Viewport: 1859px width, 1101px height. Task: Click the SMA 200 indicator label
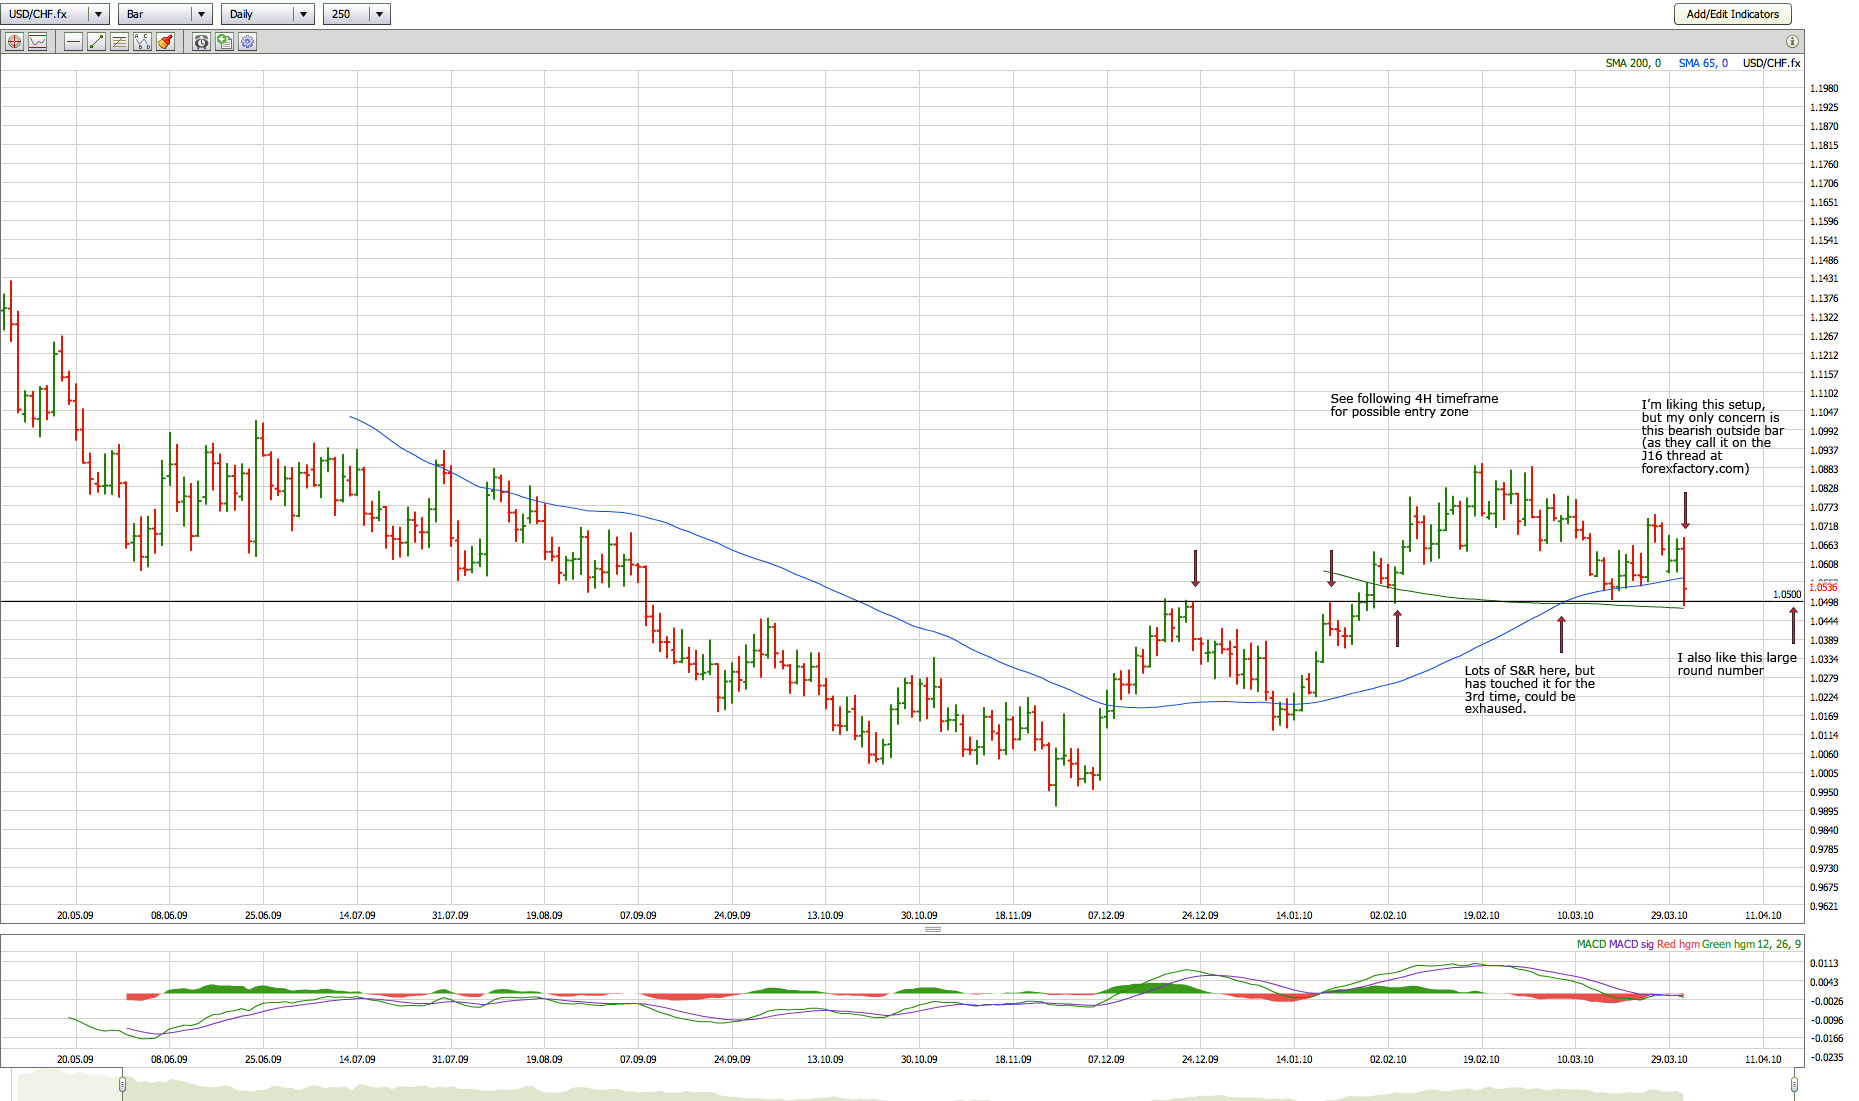pyautogui.click(x=1633, y=63)
